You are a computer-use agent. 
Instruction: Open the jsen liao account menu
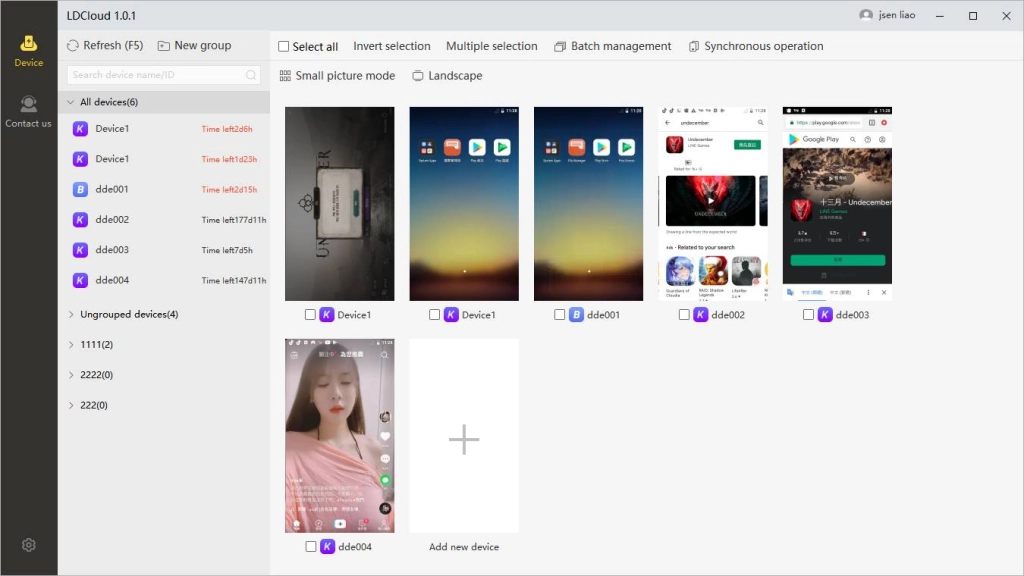click(890, 15)
